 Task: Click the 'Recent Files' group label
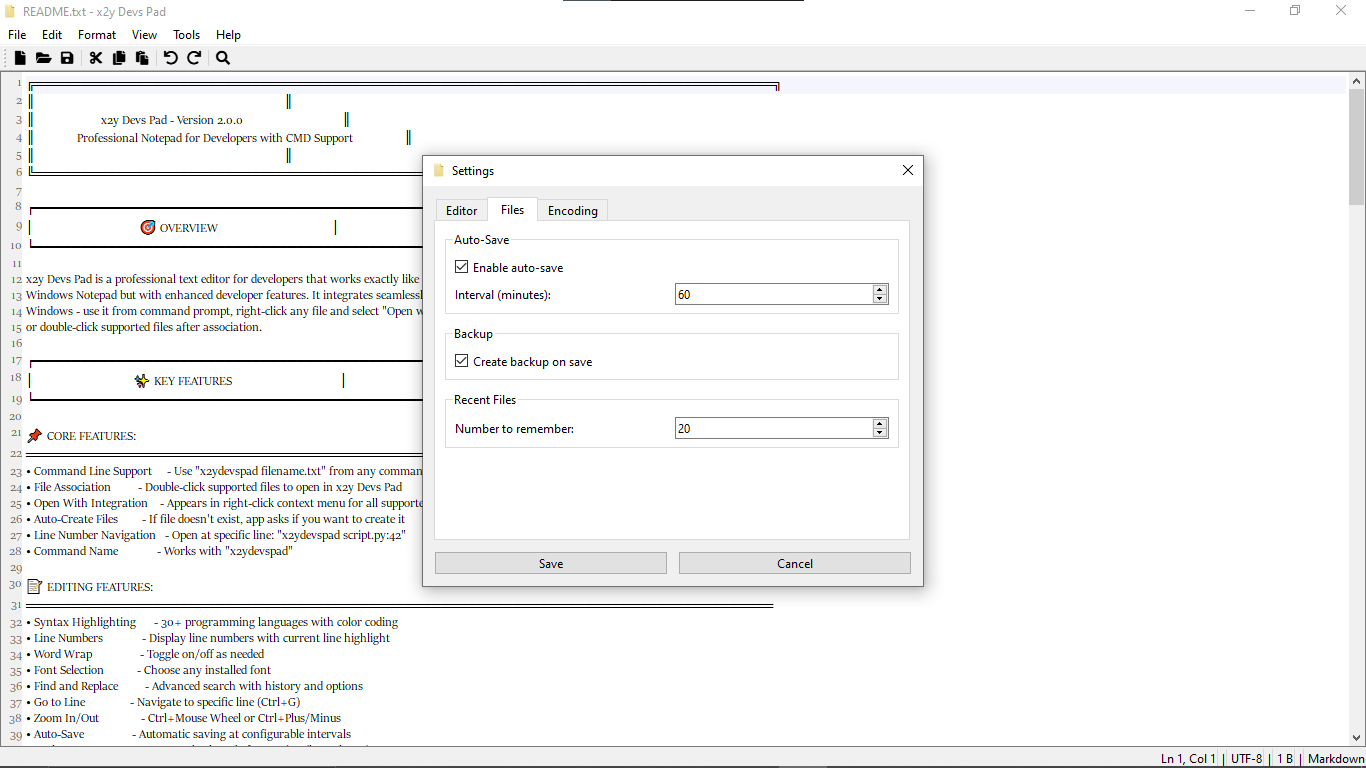[x=485, y=400]
